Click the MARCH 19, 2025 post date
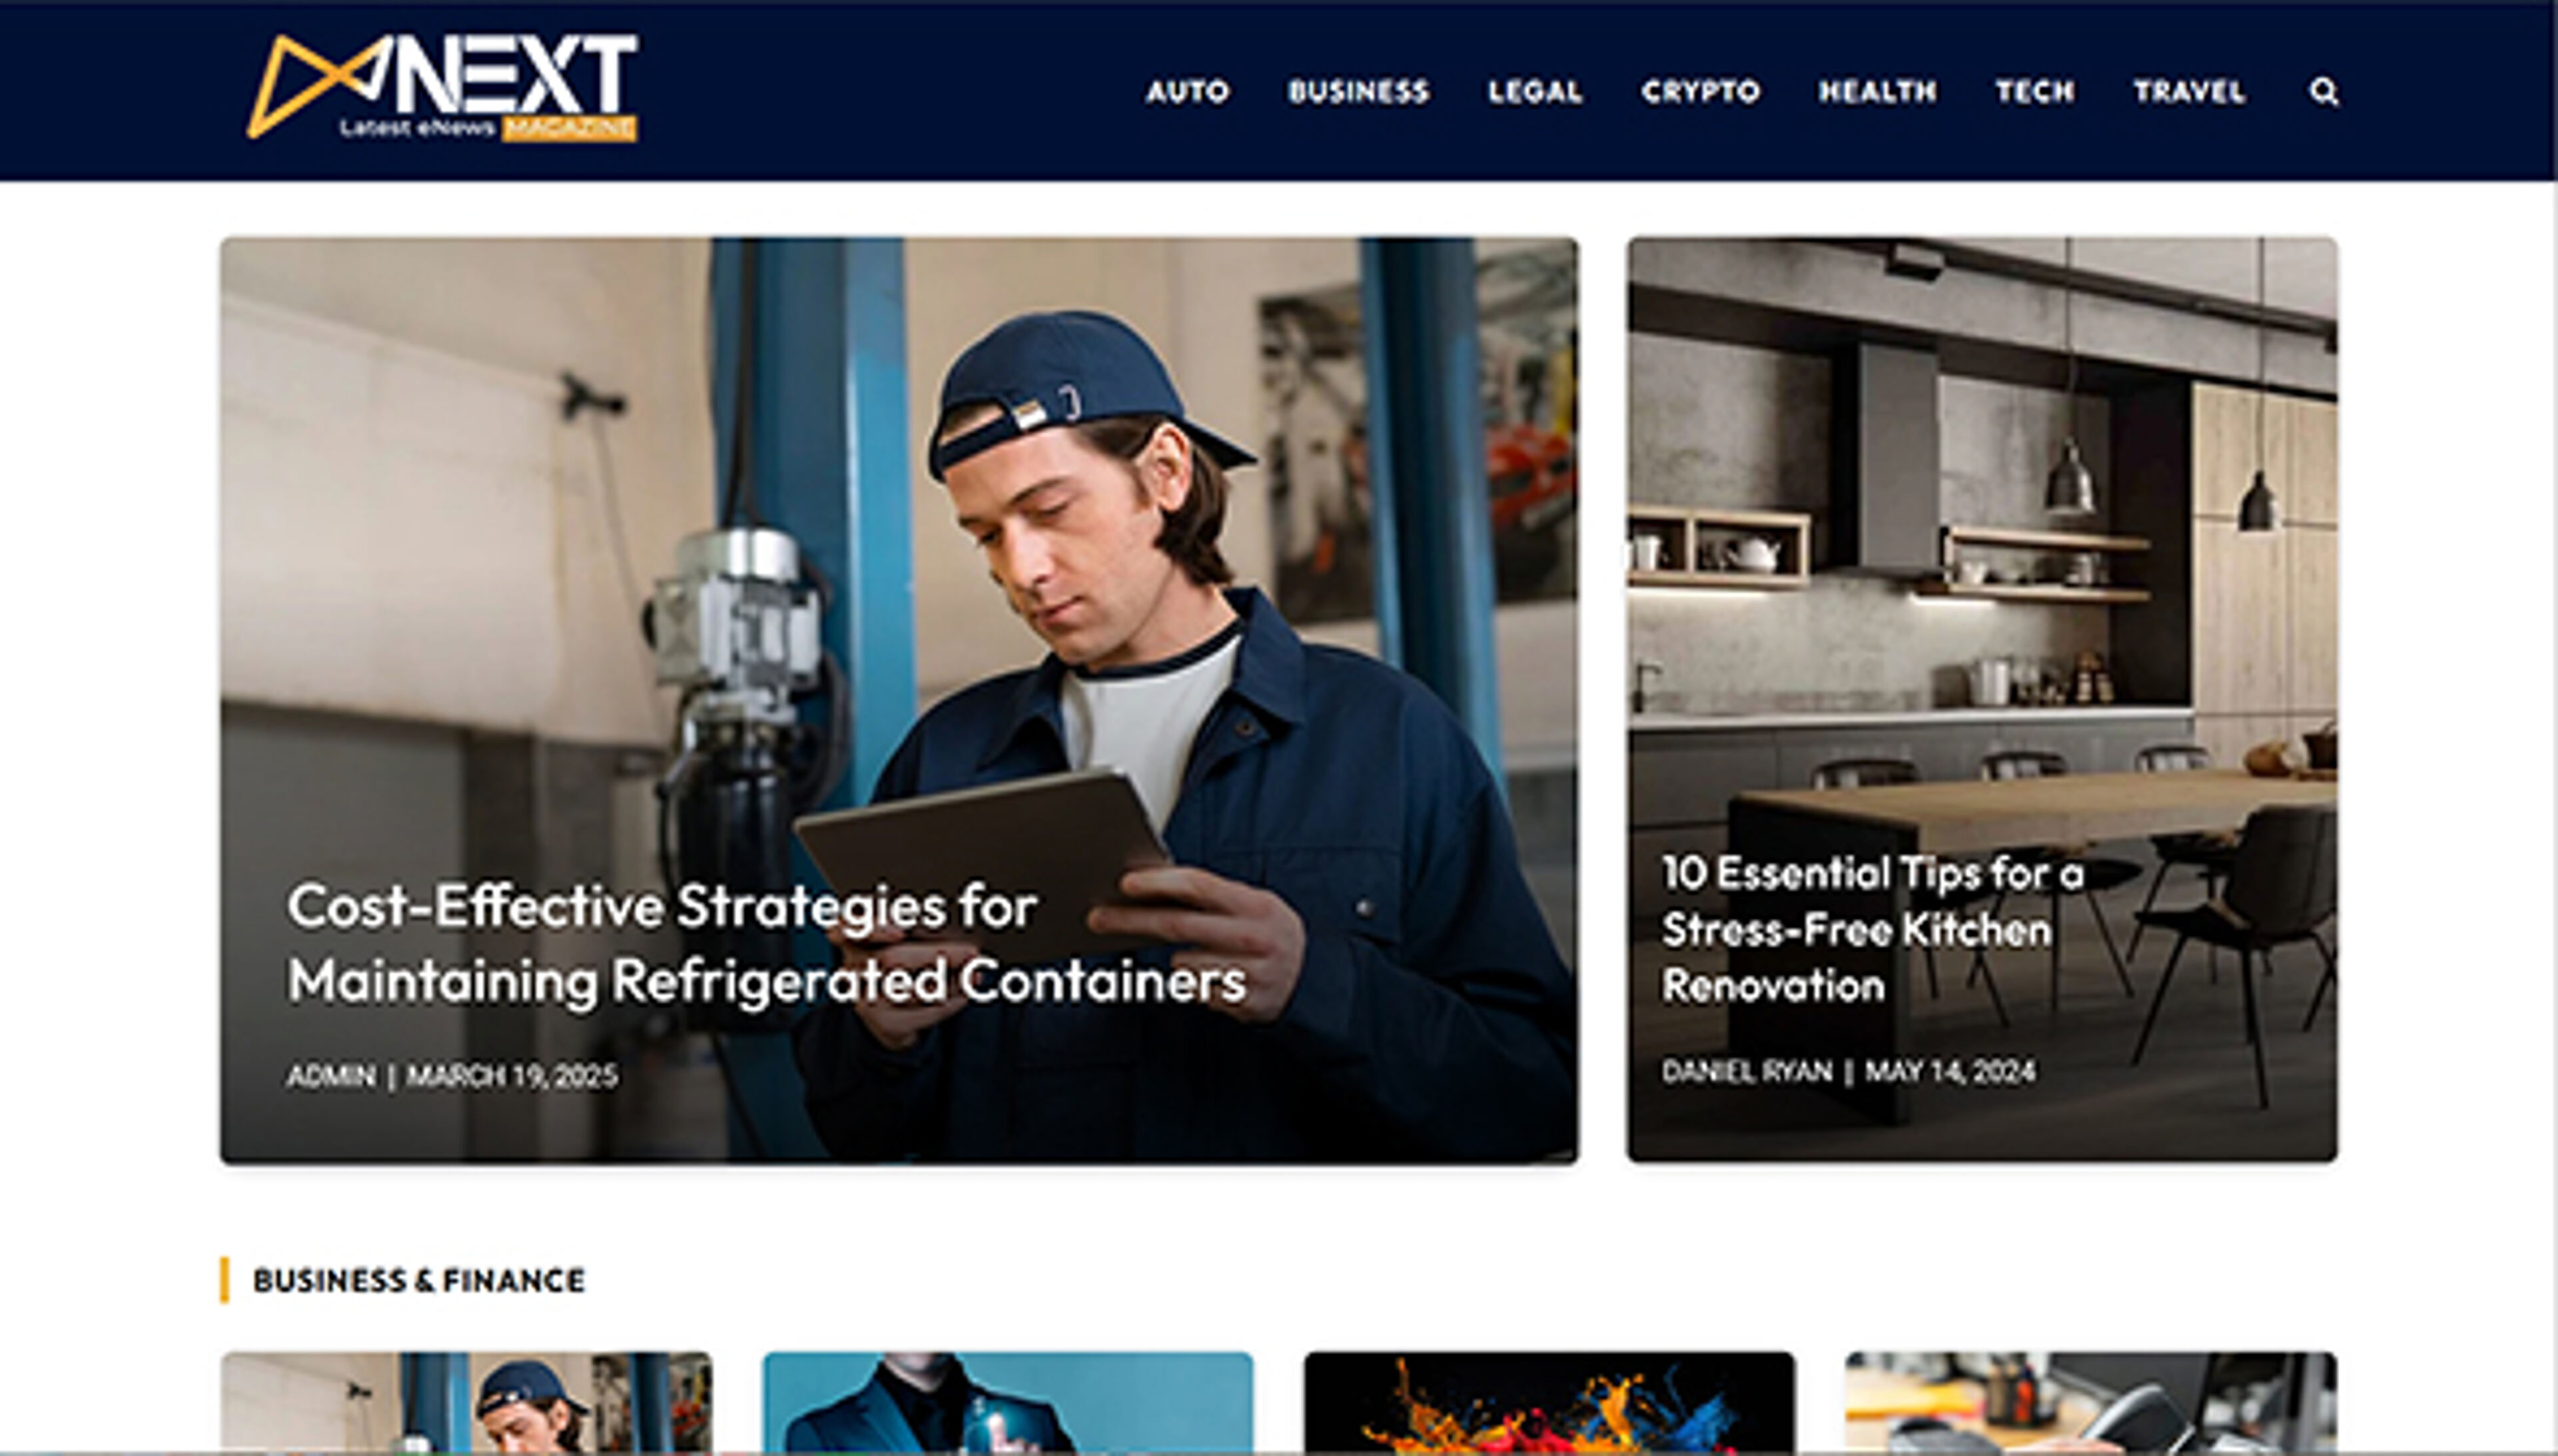The image size is (2558, 1456). (512, 1076)
